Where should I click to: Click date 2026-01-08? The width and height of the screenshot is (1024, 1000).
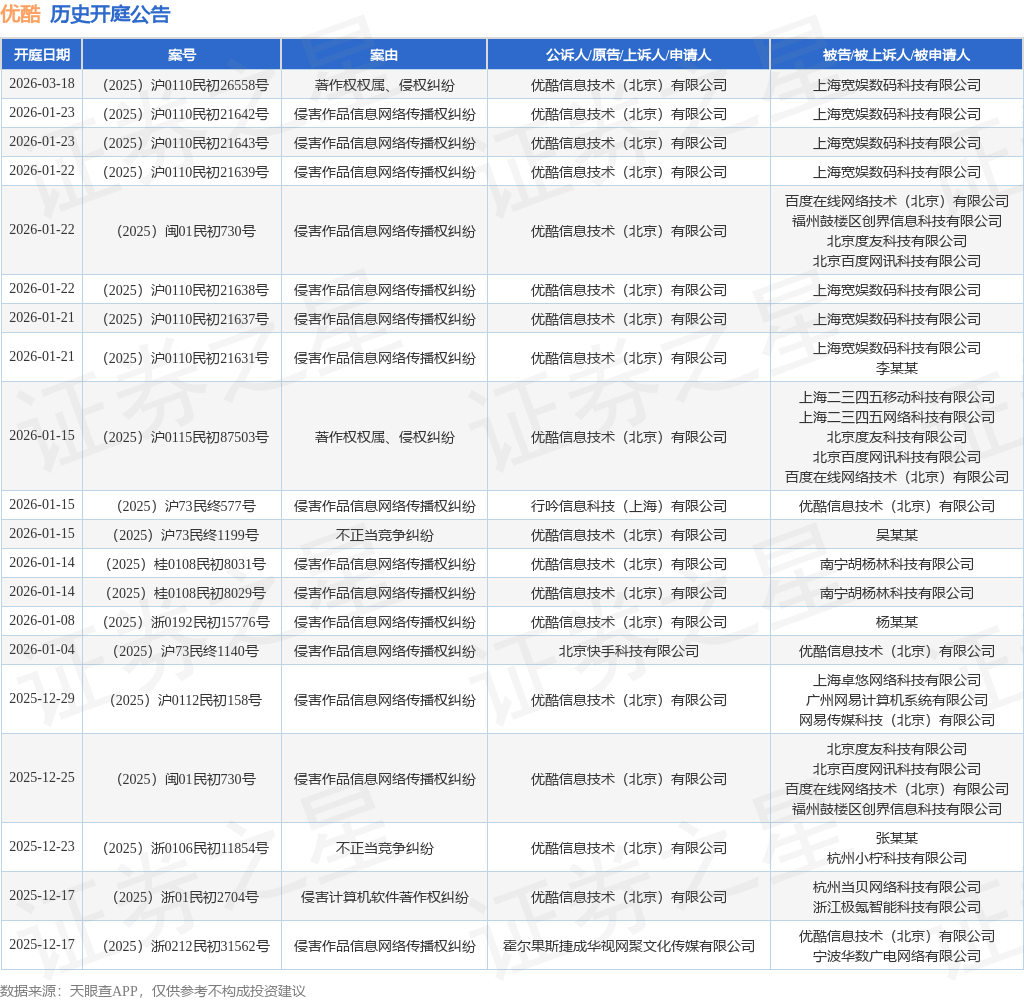tap(42, 621)
